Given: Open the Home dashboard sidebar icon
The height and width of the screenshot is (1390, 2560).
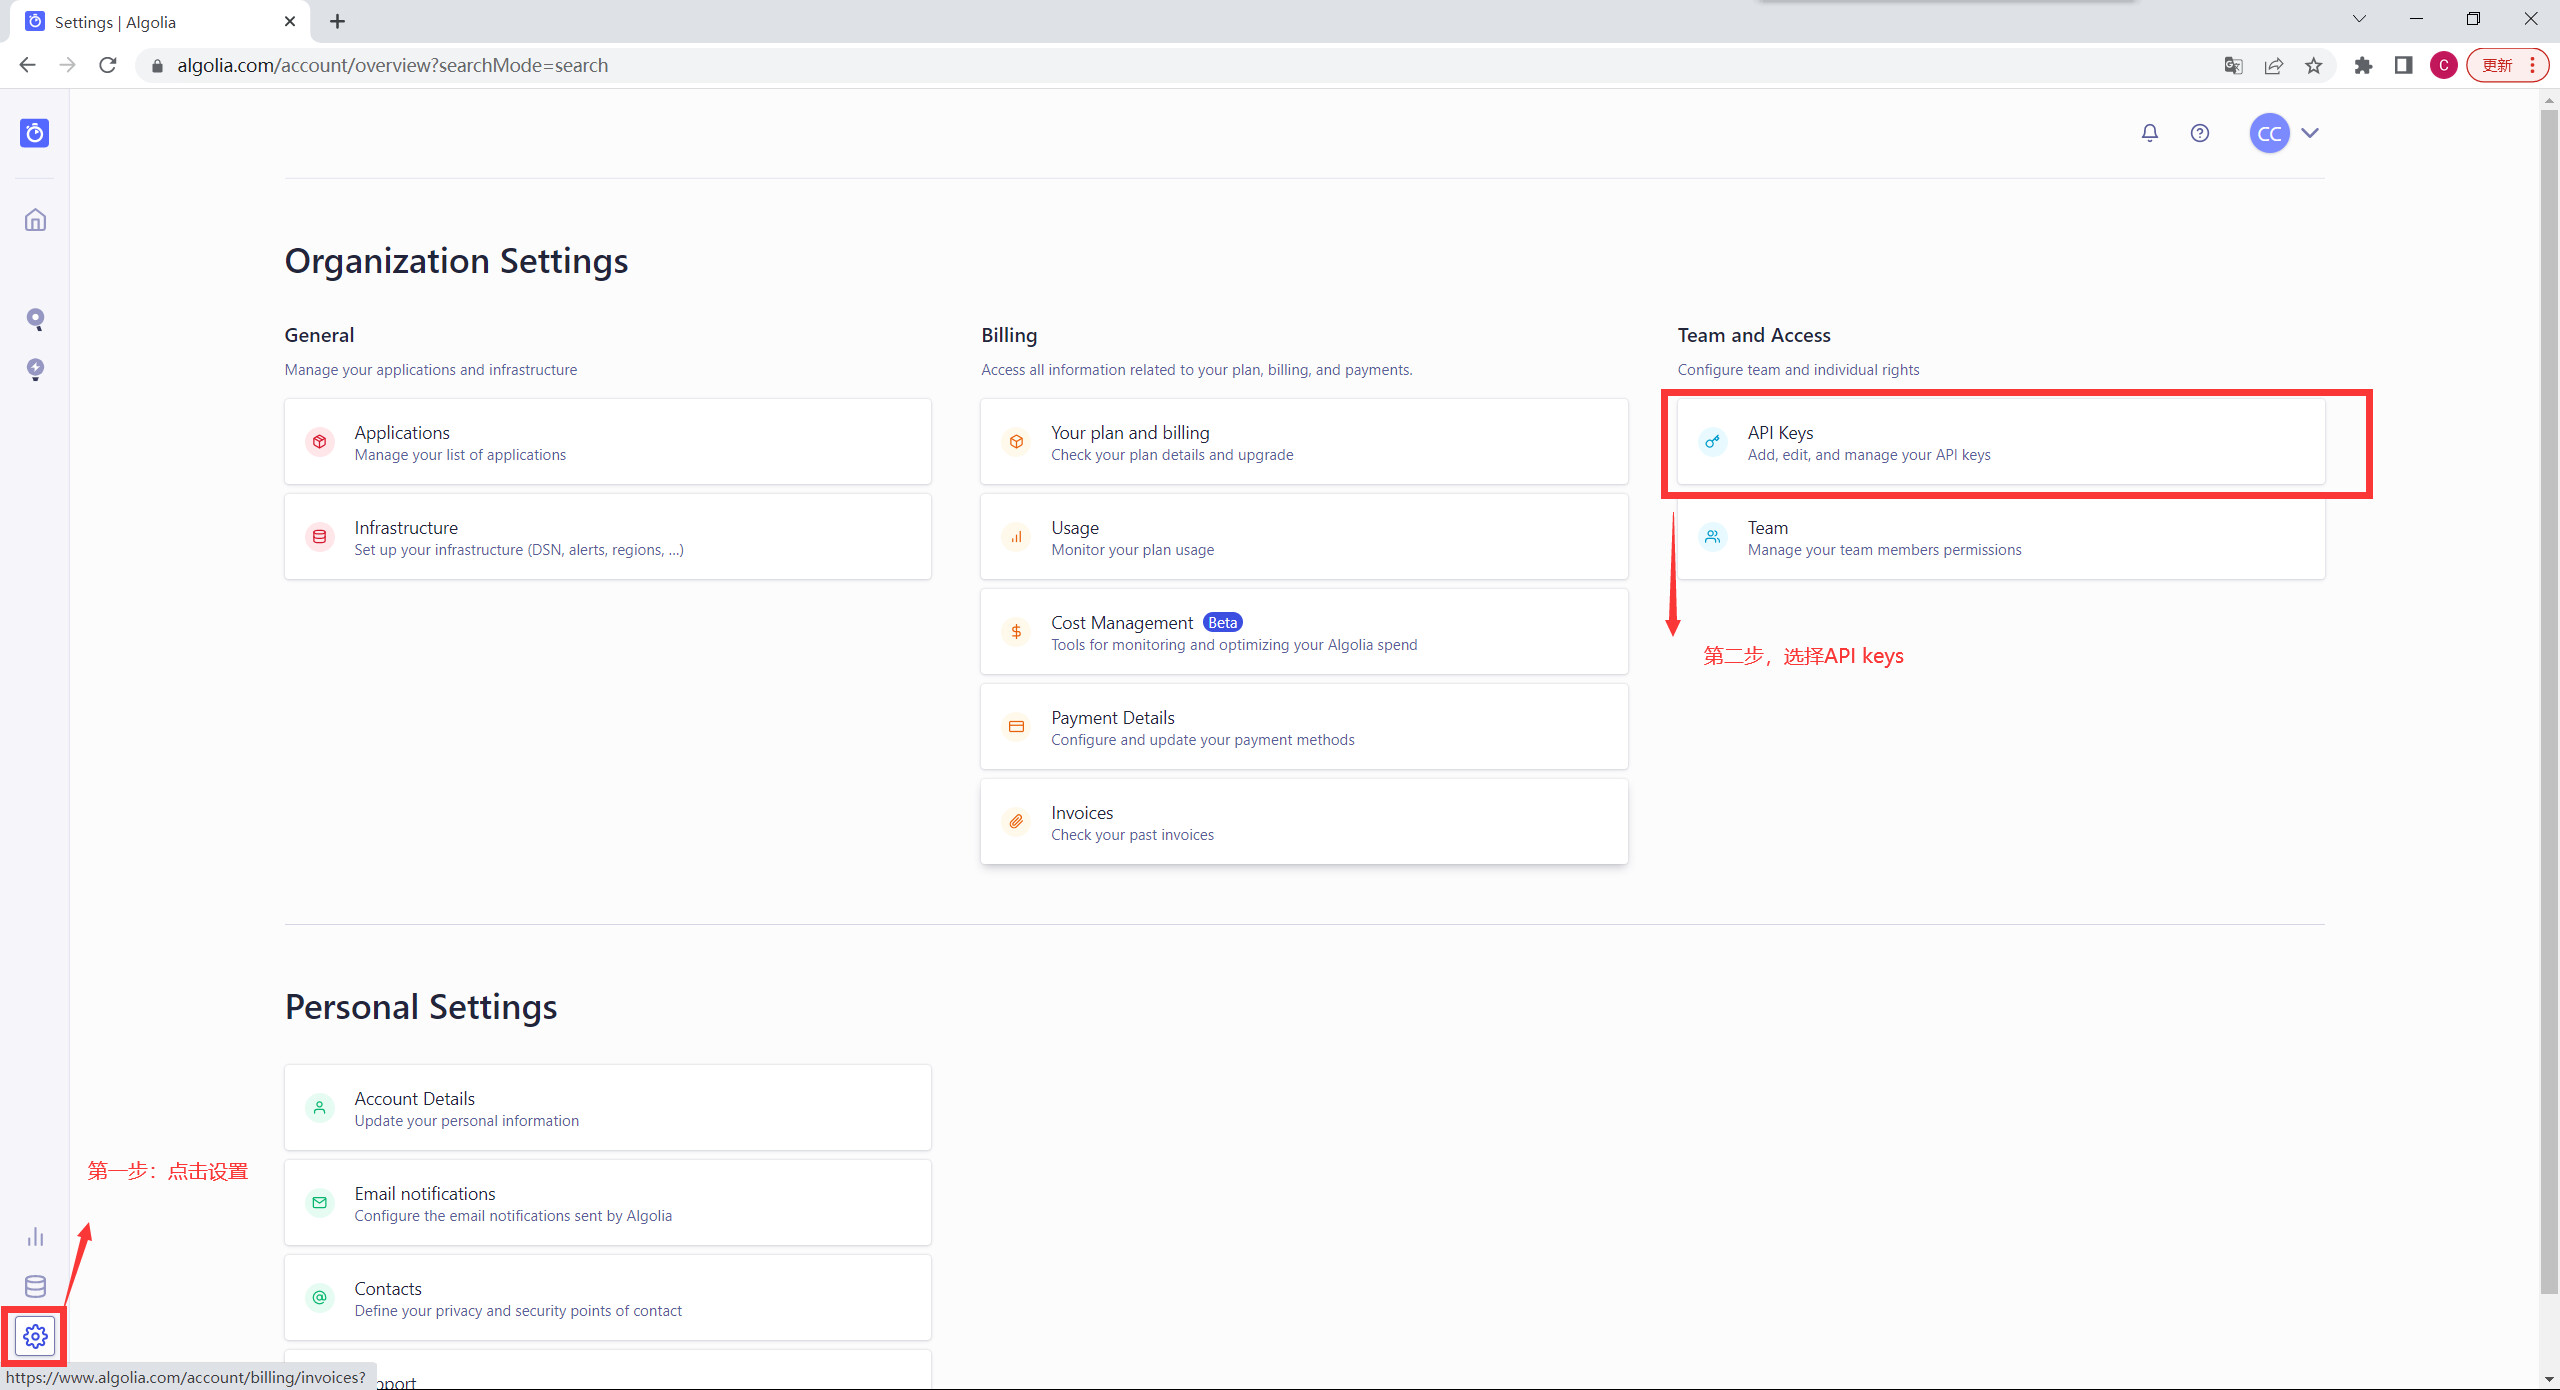Looking at the screenshot, I should 35,220.
